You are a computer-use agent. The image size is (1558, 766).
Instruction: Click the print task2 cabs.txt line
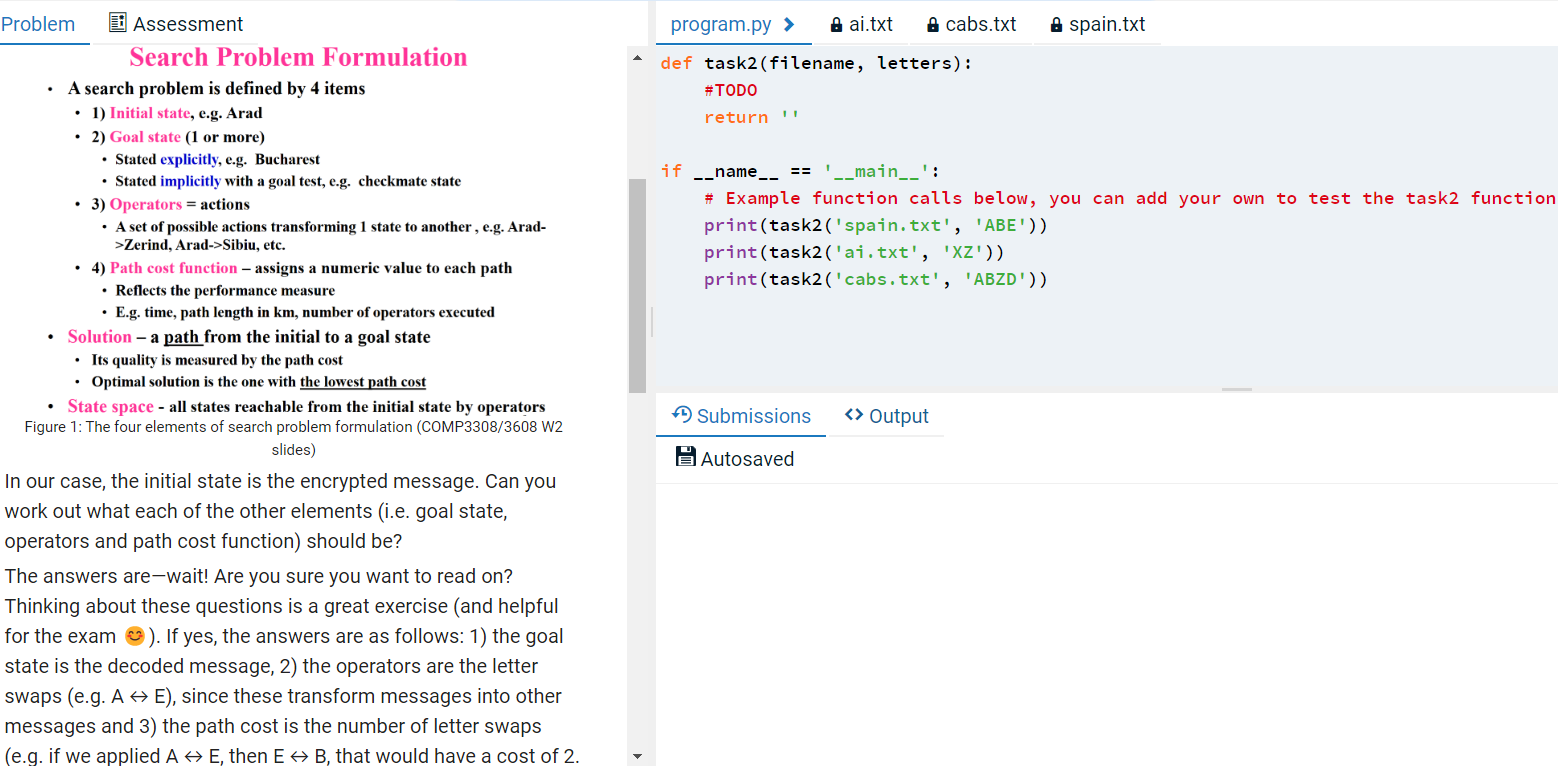(x=875, y=279)
